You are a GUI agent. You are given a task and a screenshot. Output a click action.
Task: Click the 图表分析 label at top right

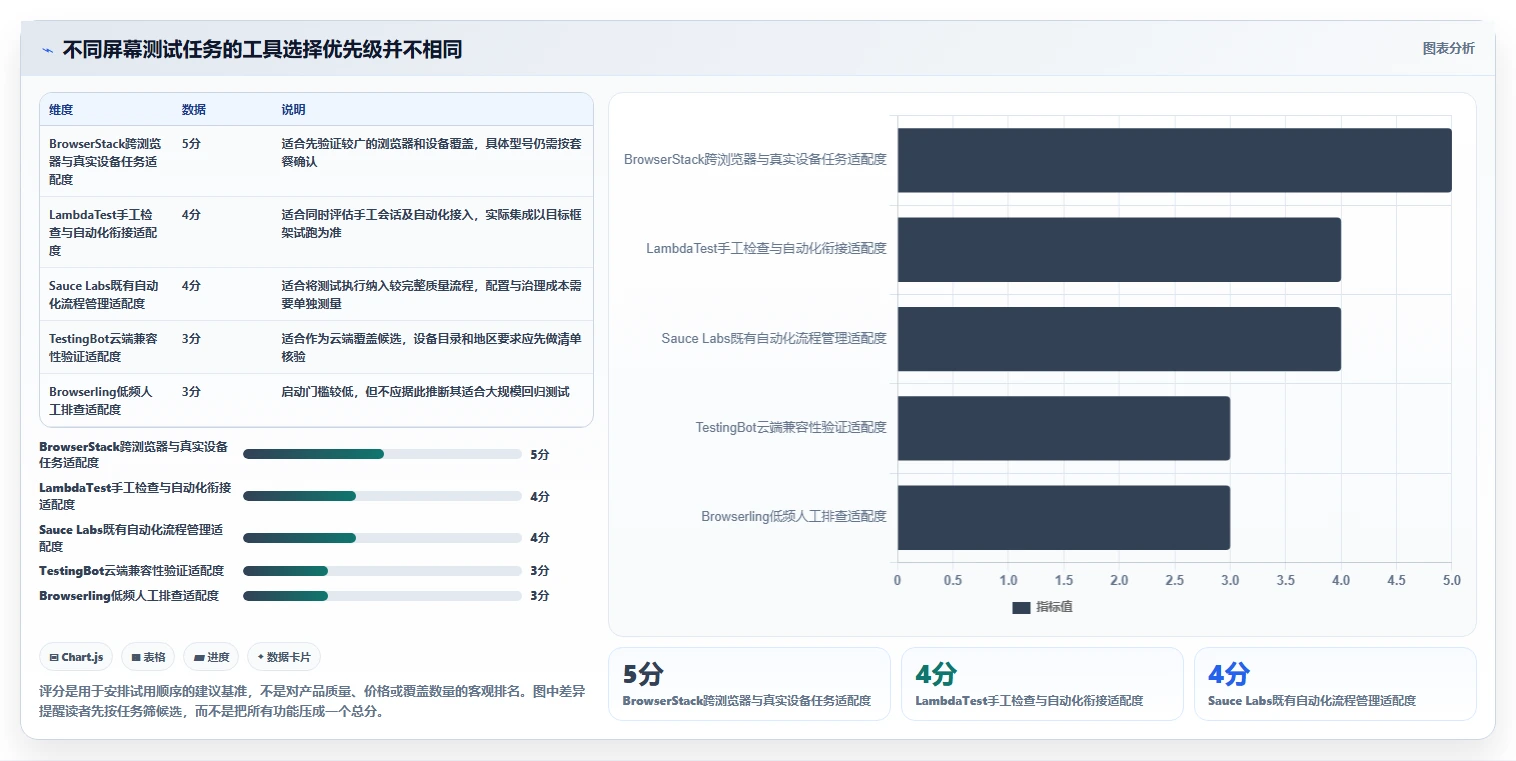[x=1448, y=48]
